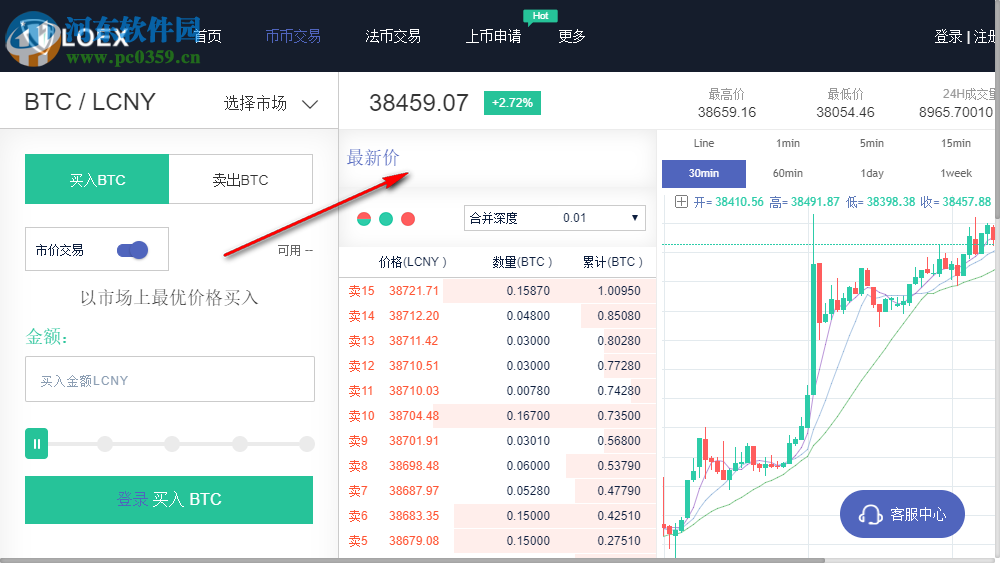The width and height of the screenshot is (1000, 563).
Task: Show sell orders only red circle
Action: pos(408,219)
